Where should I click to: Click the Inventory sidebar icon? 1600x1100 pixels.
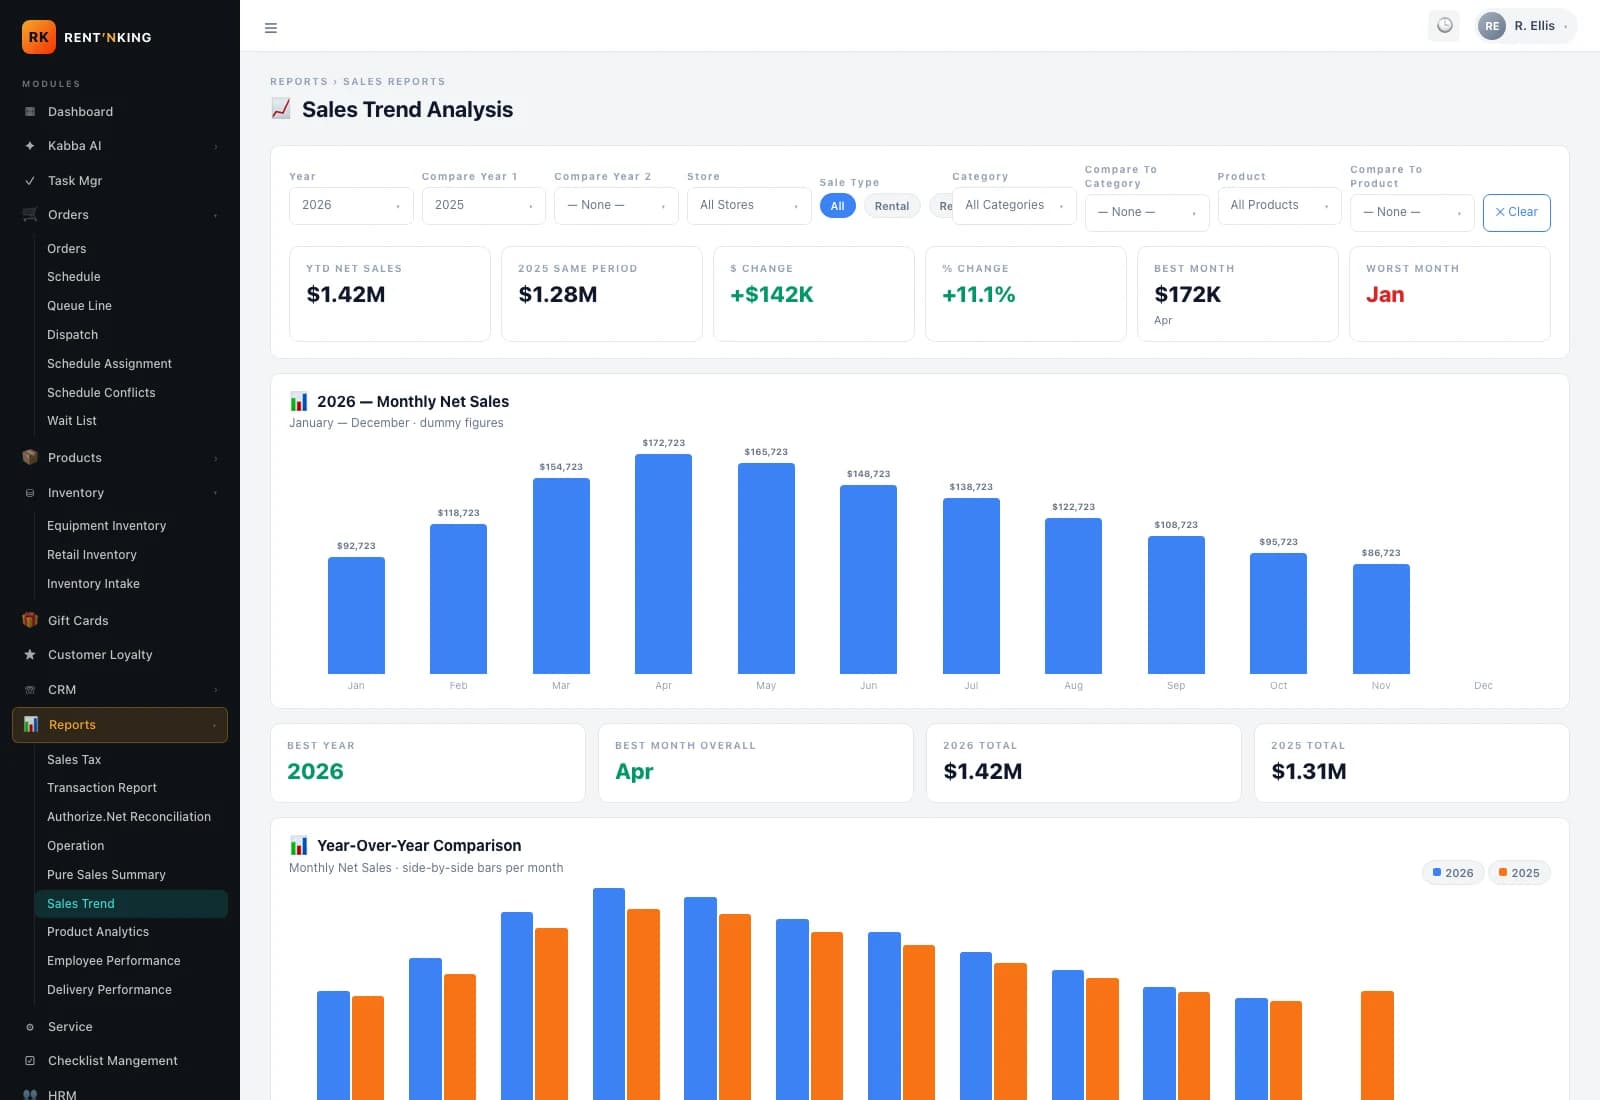pos(30,493)
